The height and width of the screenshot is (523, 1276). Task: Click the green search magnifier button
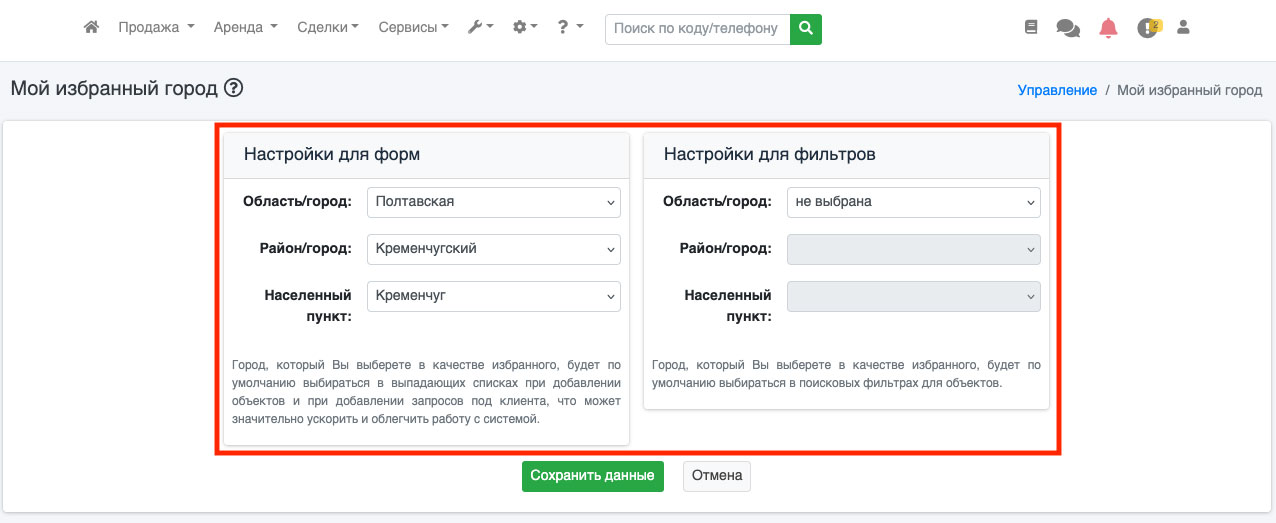805,29
